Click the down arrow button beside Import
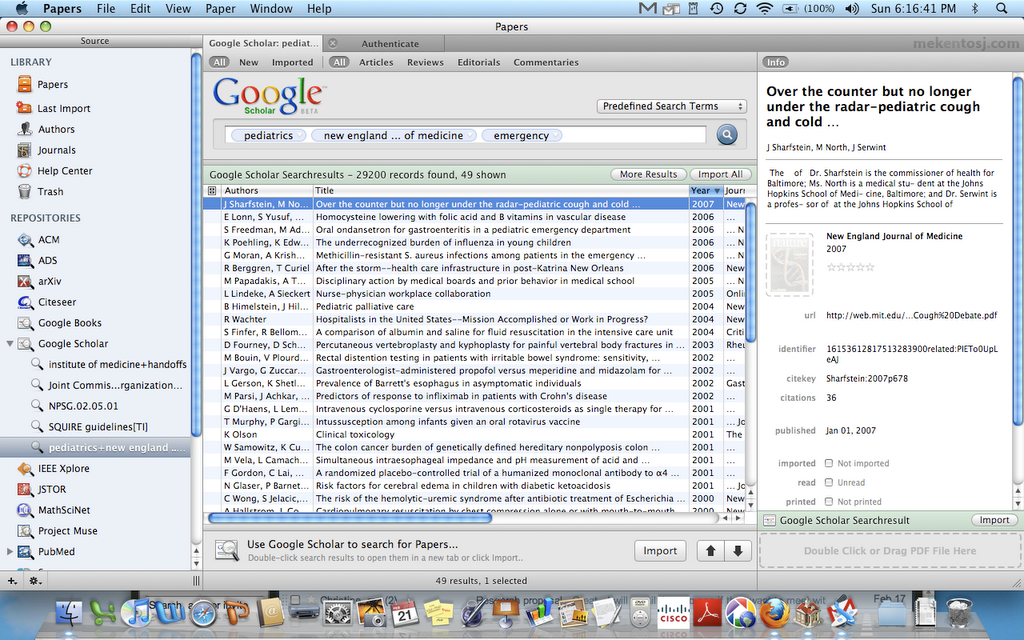The height and width of the screenshot is (640, 1024). (738, 551)
